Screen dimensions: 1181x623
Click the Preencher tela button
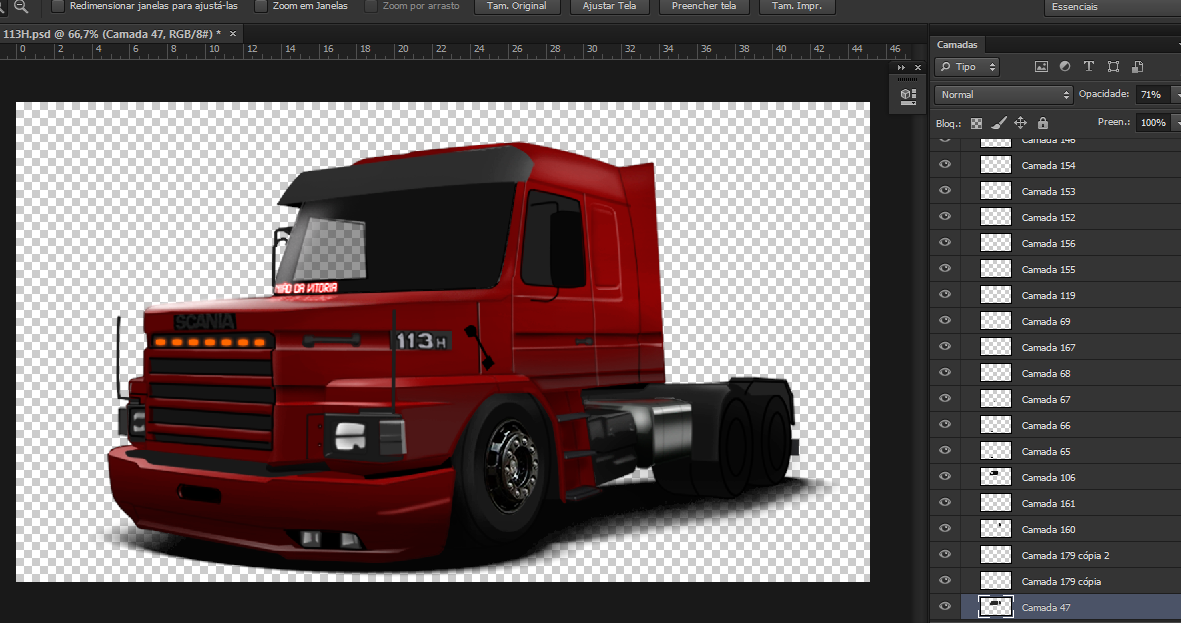coord(703,6)
